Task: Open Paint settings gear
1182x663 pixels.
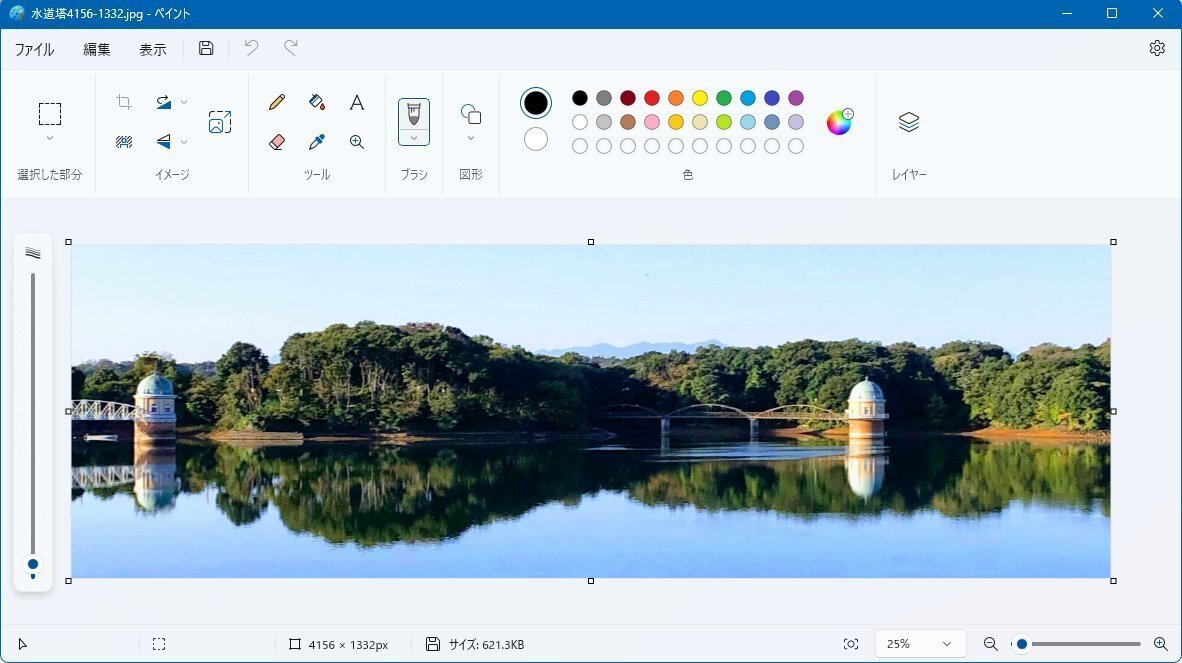Action: [x=1157, y=48]
